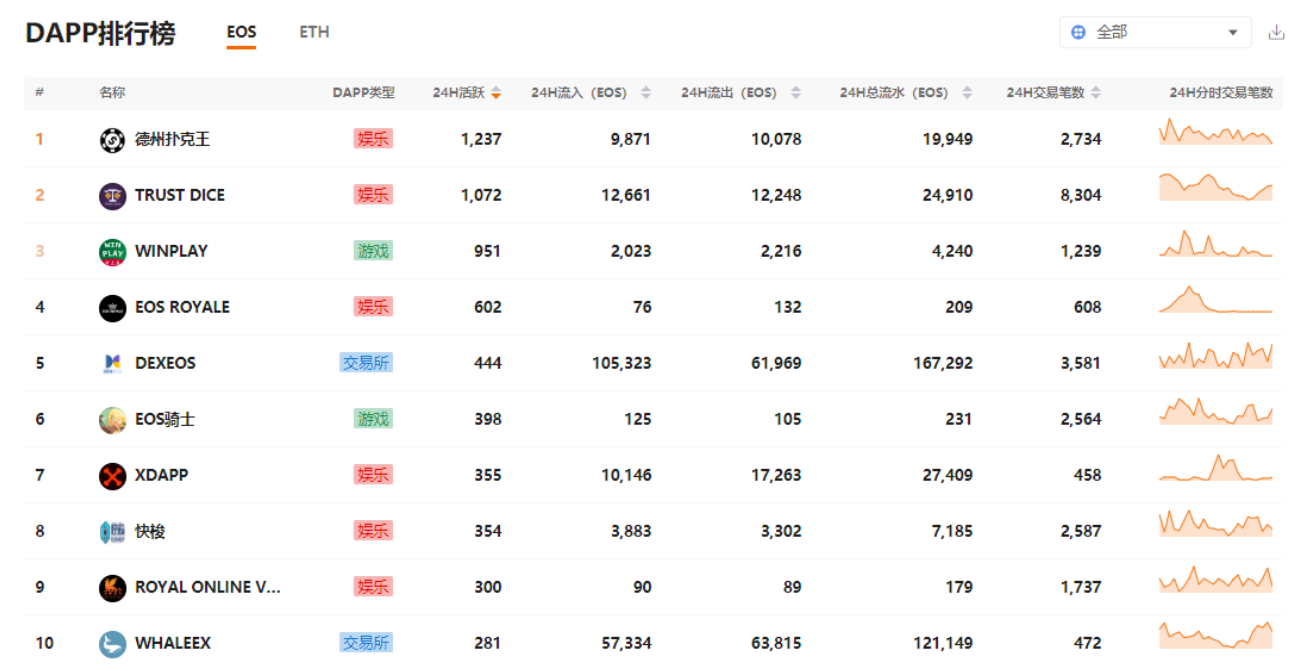Image resolution: width=1297 pixels, height=671 pixels.
Task: Click the 1,237 active users value
Action: tap(481, 140)
